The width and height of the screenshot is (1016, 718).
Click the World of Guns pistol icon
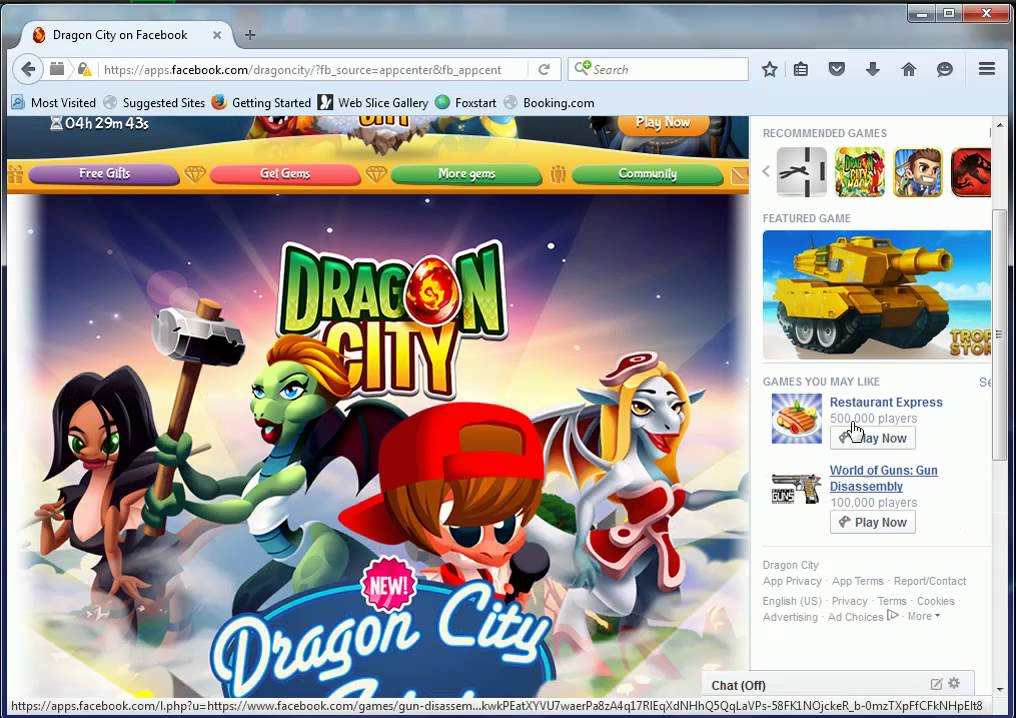pos(796,489)
